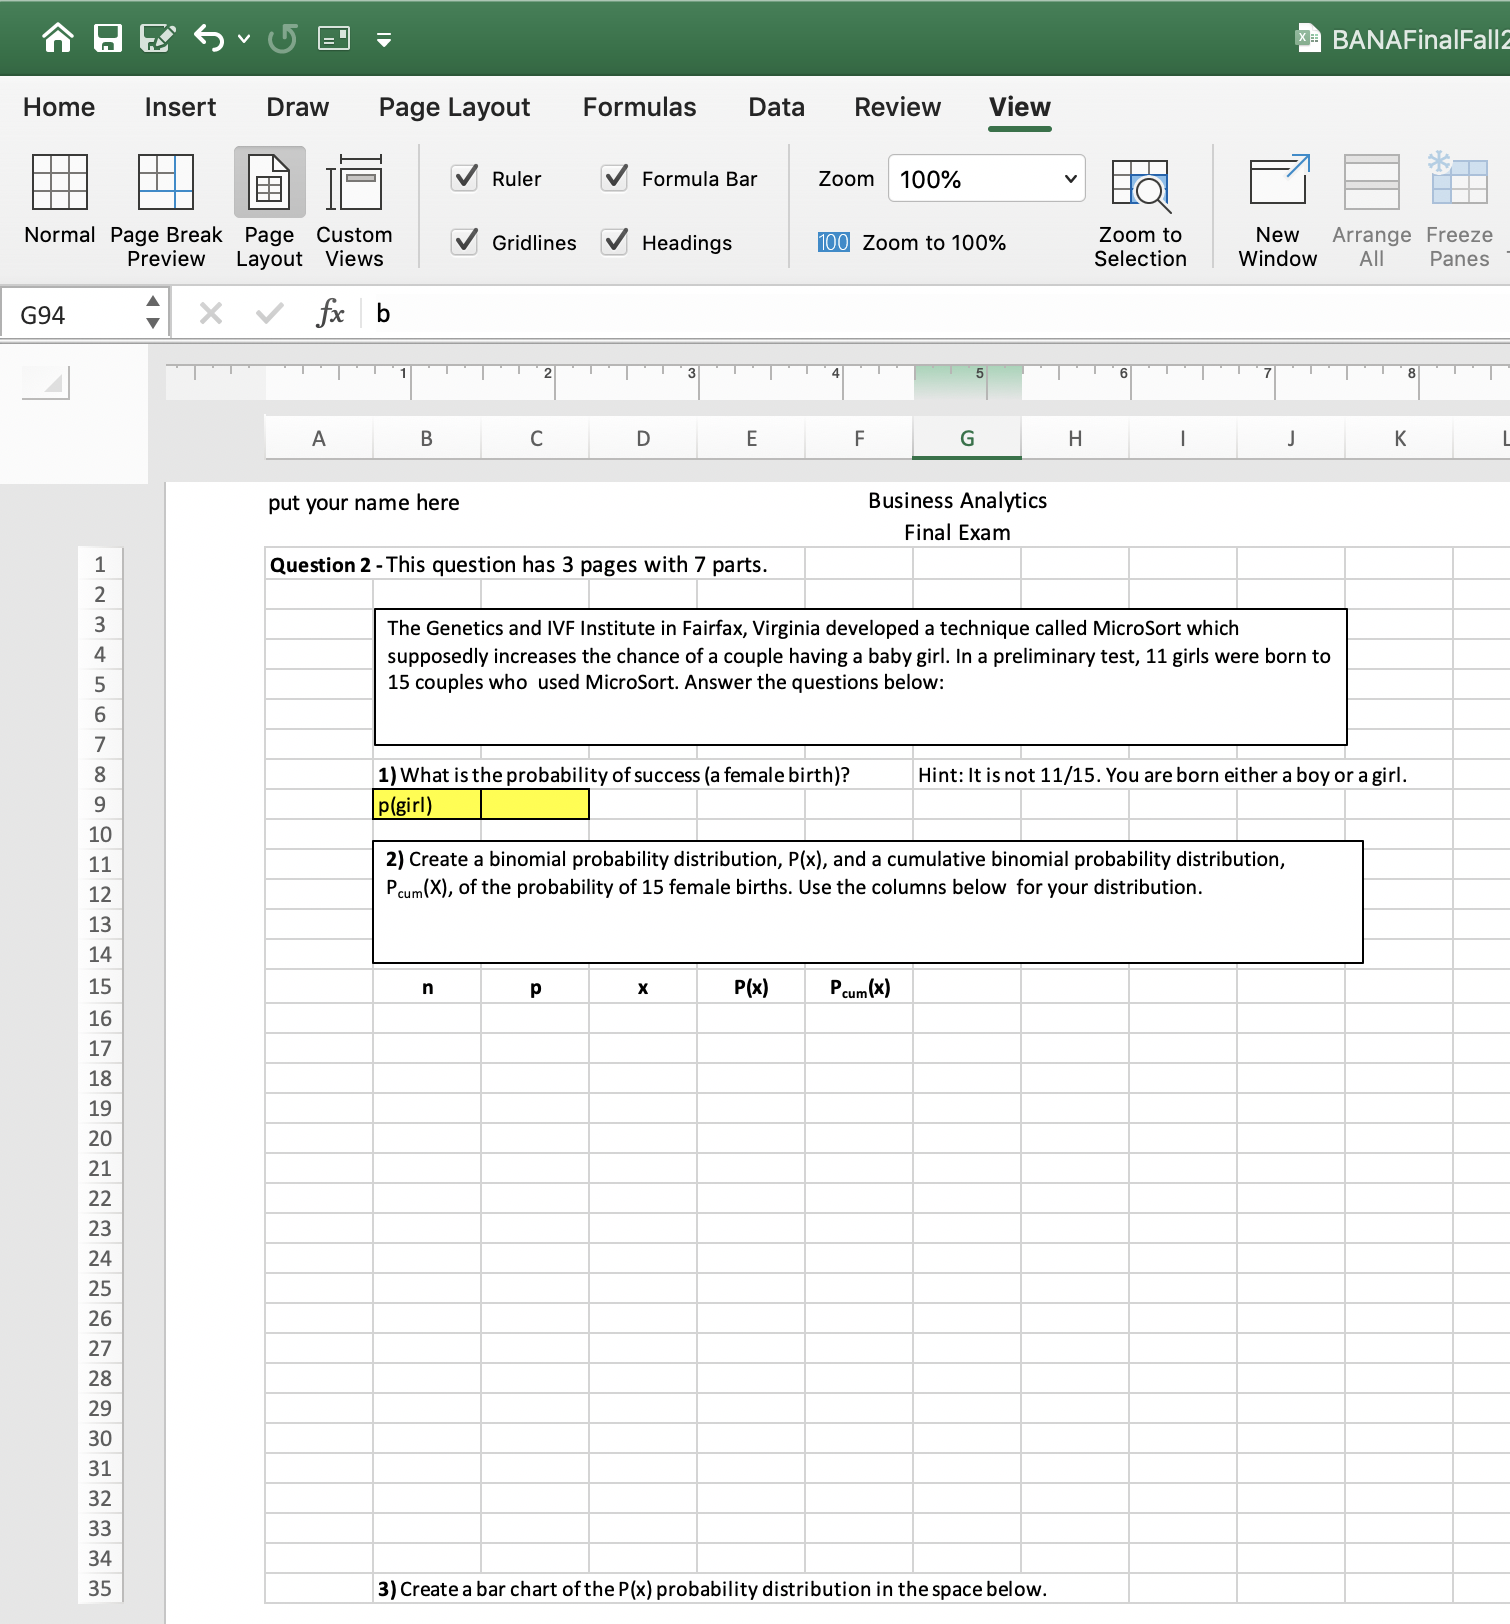Toggle the Headings checkbox
Viewport: 1510px width, 1624px height.
coord(615,241)
